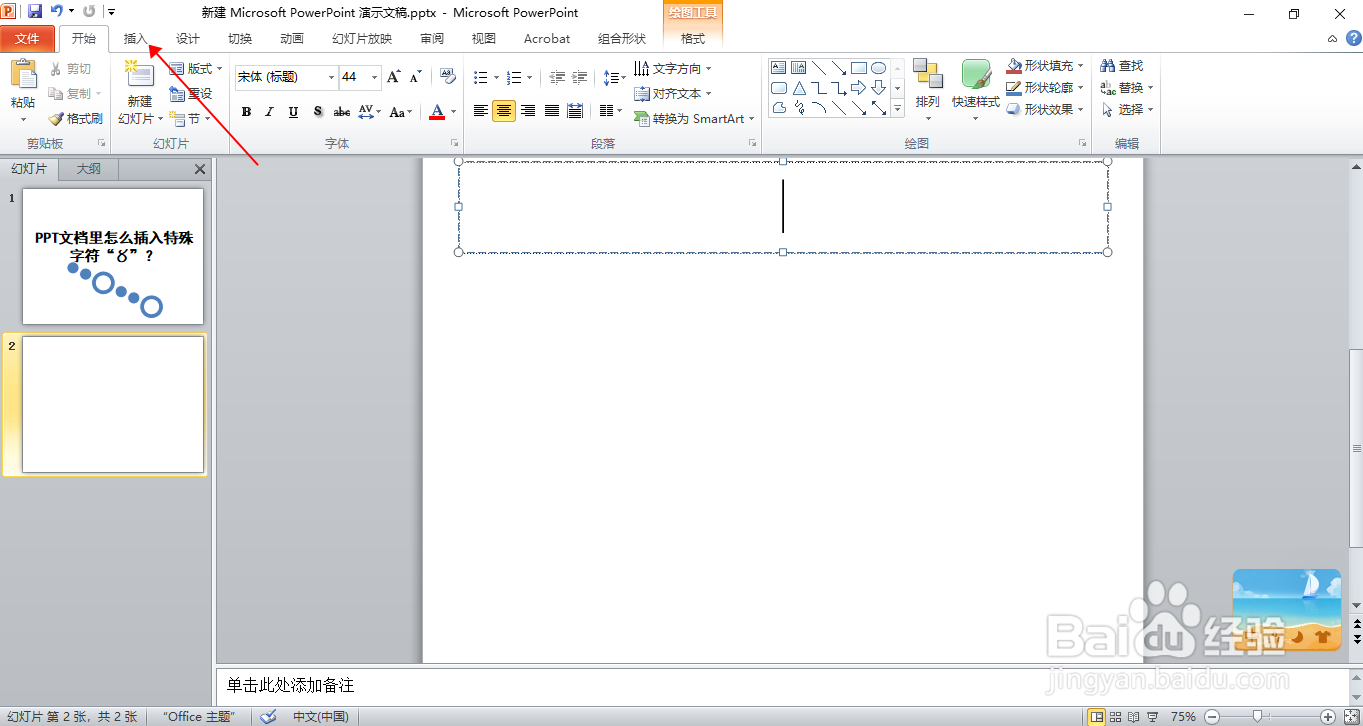Click the Find (查找) binoculars button
1363x726 pixels.
point(1121,66)
